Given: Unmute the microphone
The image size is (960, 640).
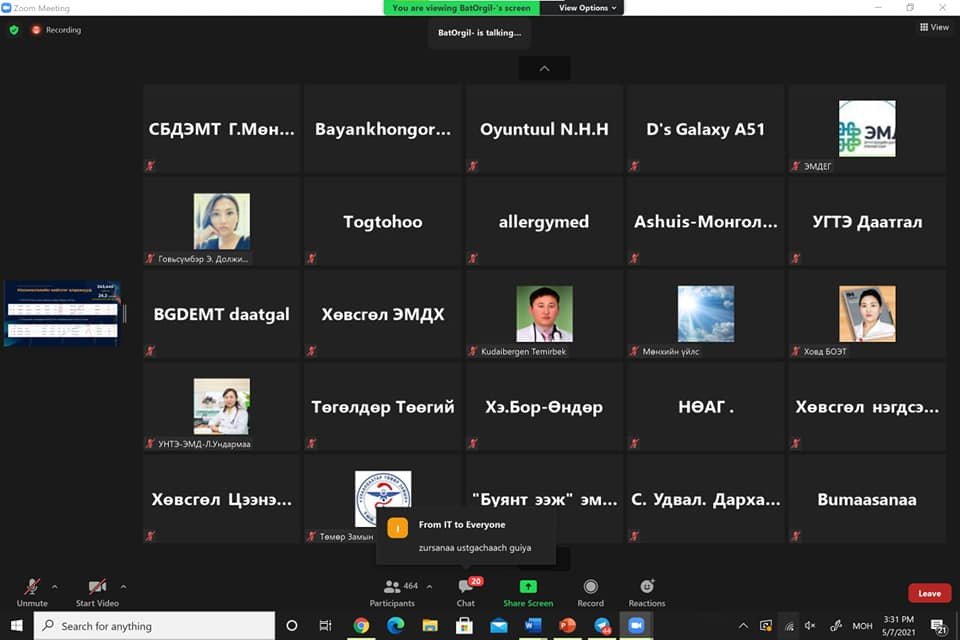Looking at the screenshot, I should point(32,588).
